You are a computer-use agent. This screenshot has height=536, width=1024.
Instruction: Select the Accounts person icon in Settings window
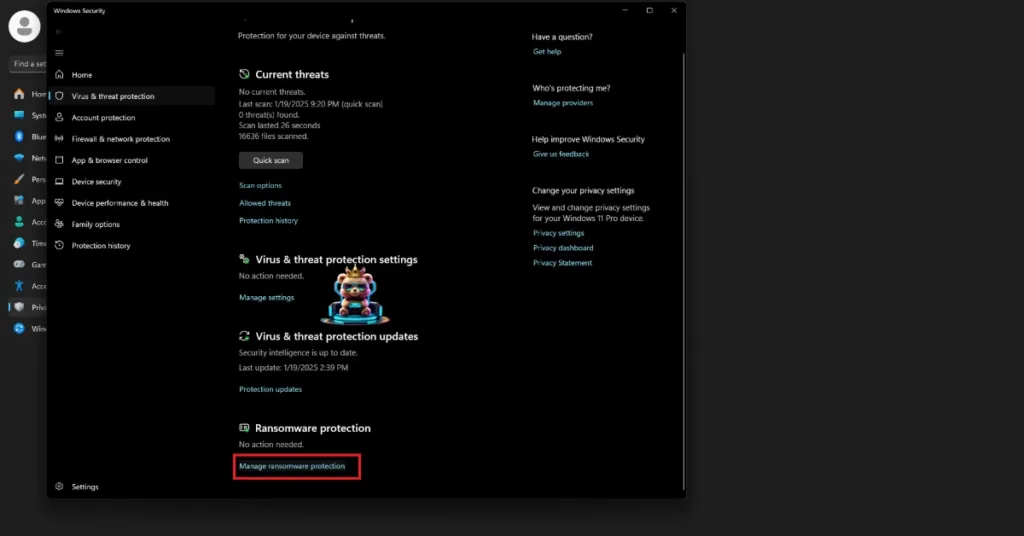coord(19,222)
